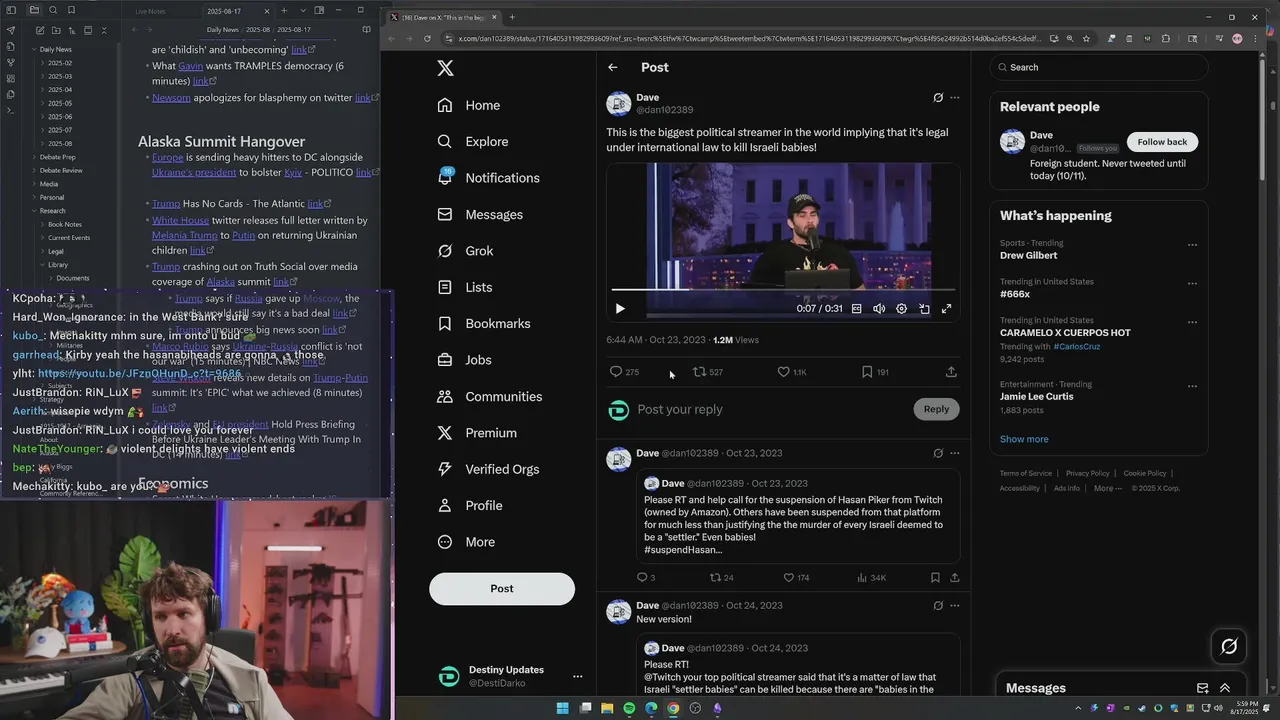This screenshot has width=1280, height=720.
Task: Mute the video volume icon
Action: (879, 309)
